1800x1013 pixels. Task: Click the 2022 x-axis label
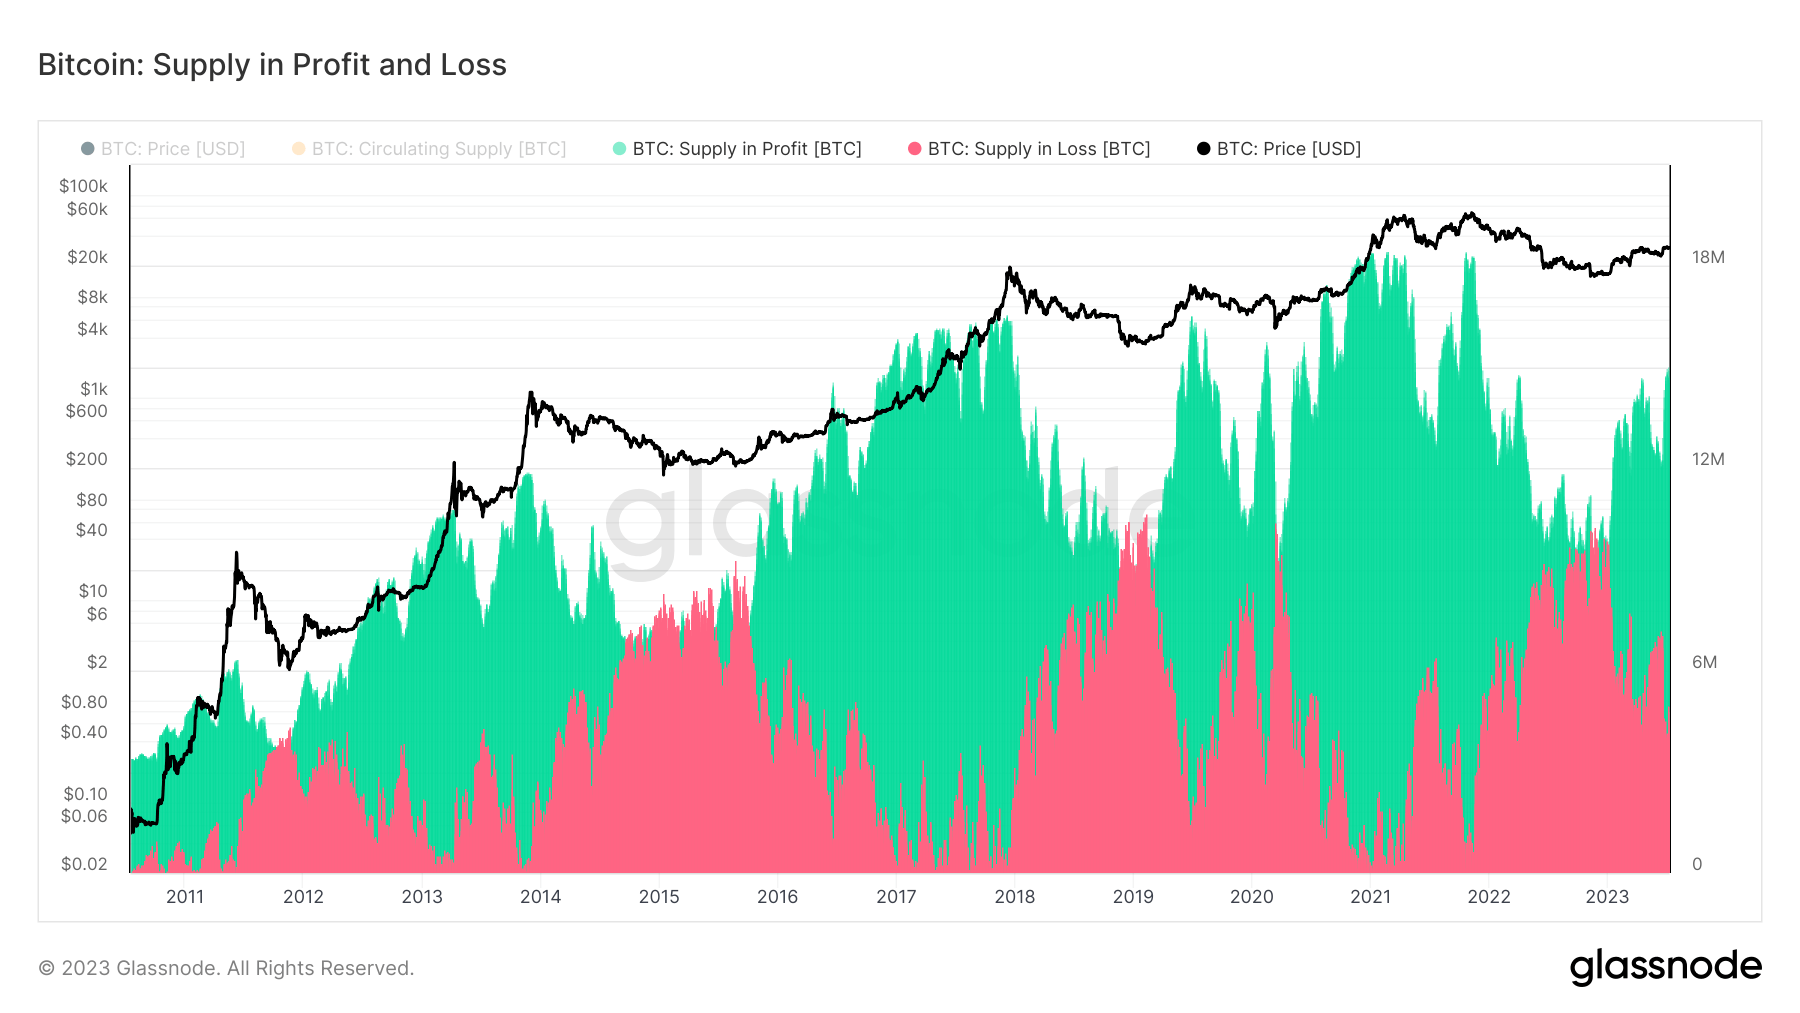point(1488,897)
